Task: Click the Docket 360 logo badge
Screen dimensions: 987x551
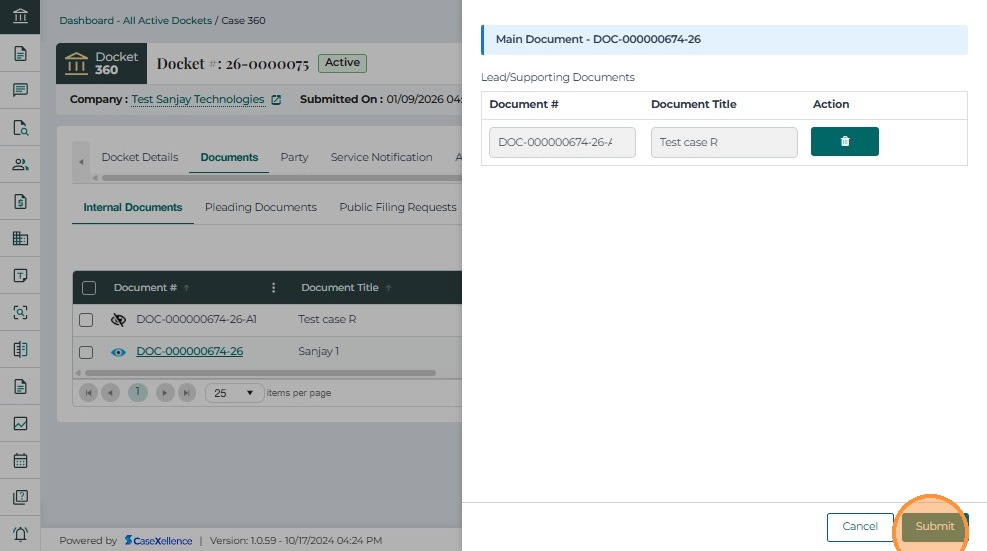Action: pyautogui.click(x=101, y=64)
